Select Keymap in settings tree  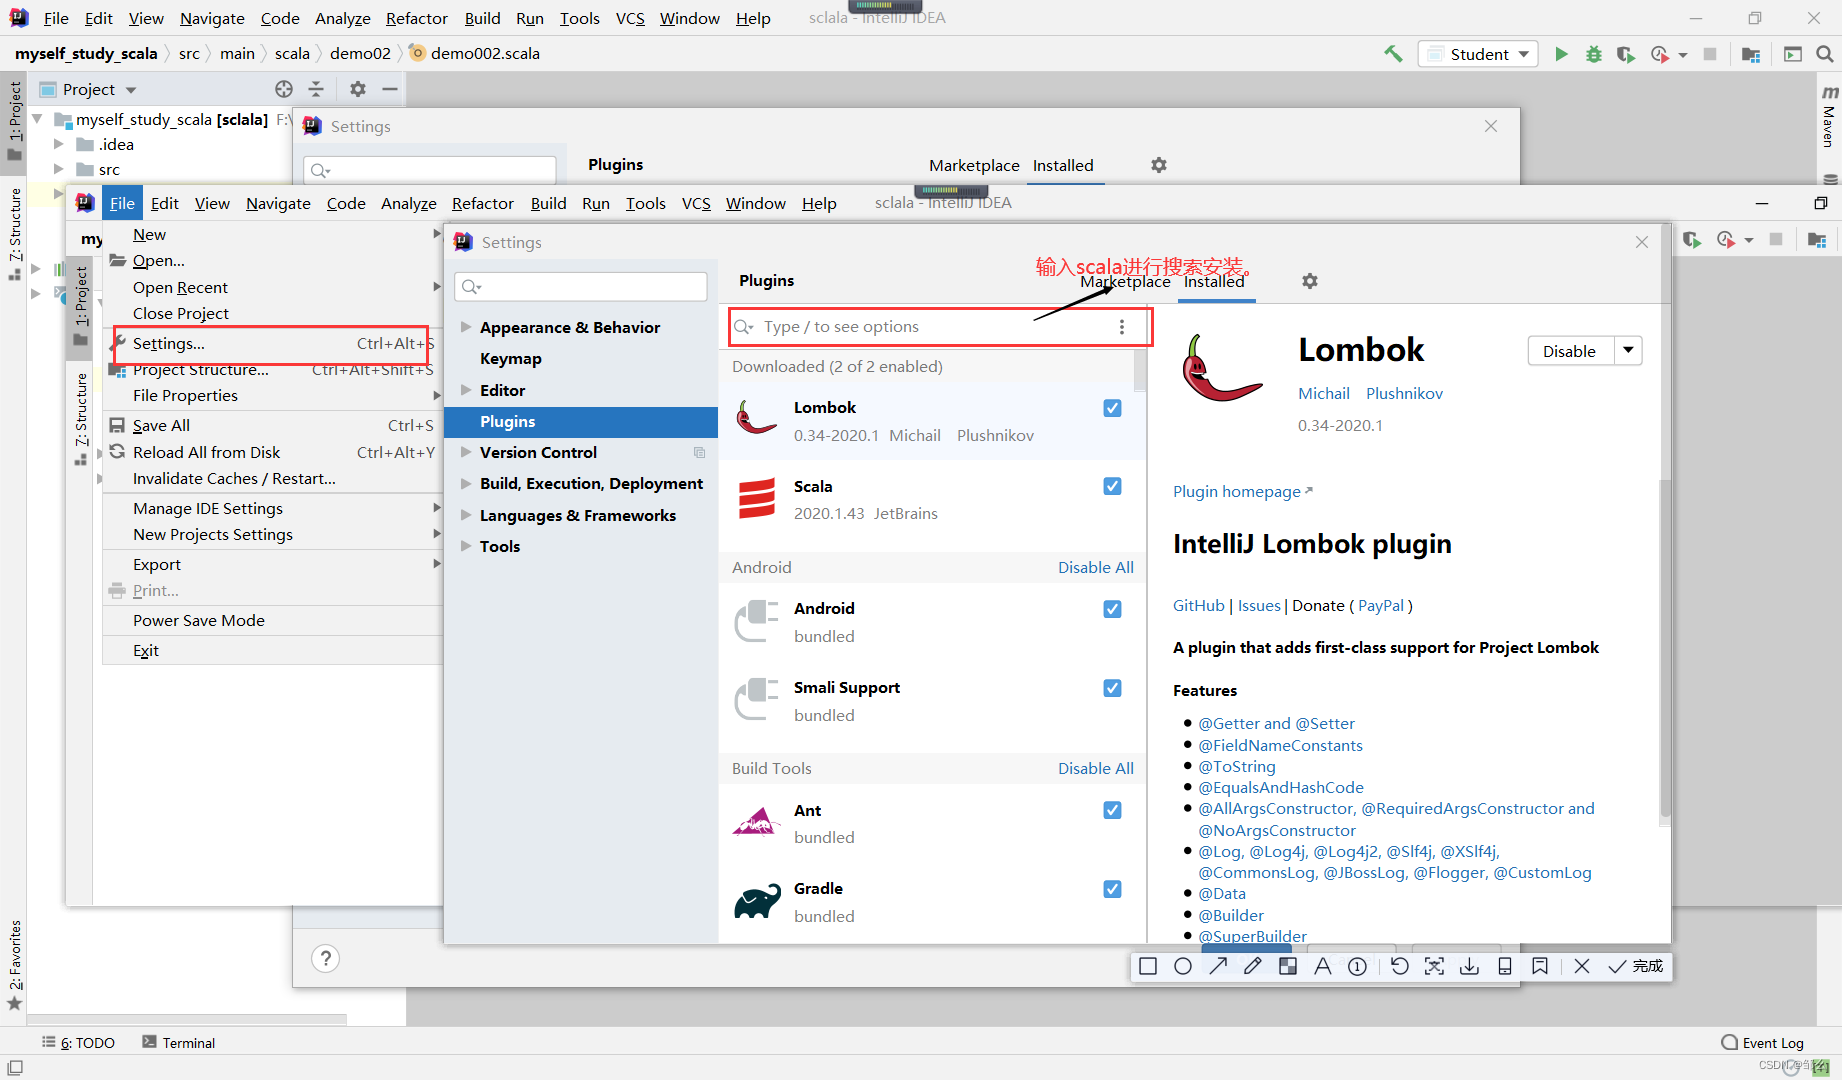point(510,358)
